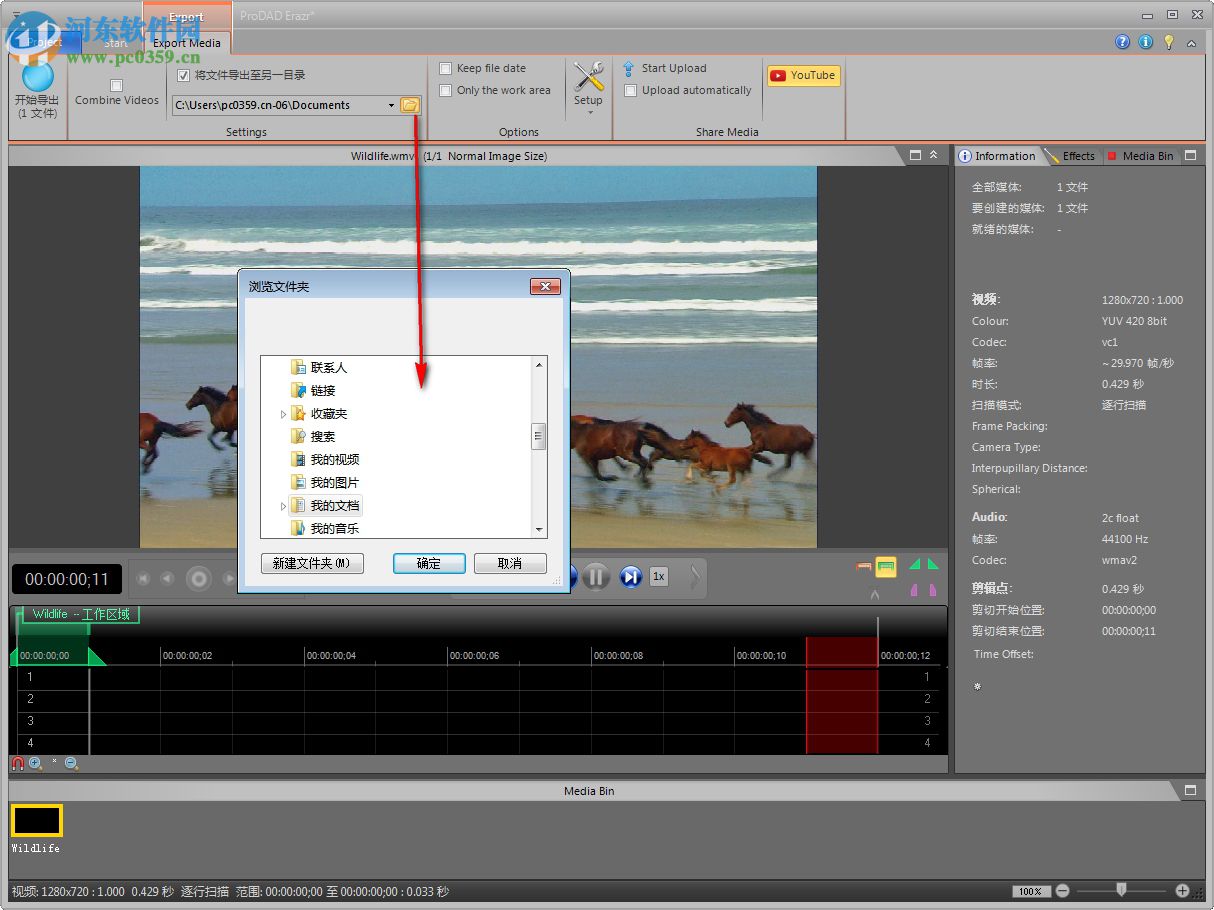The height and width of the screenshot is (910, 1214).
Task: Click the browse folder icon beside export path
Action: (x=410, y=105)
